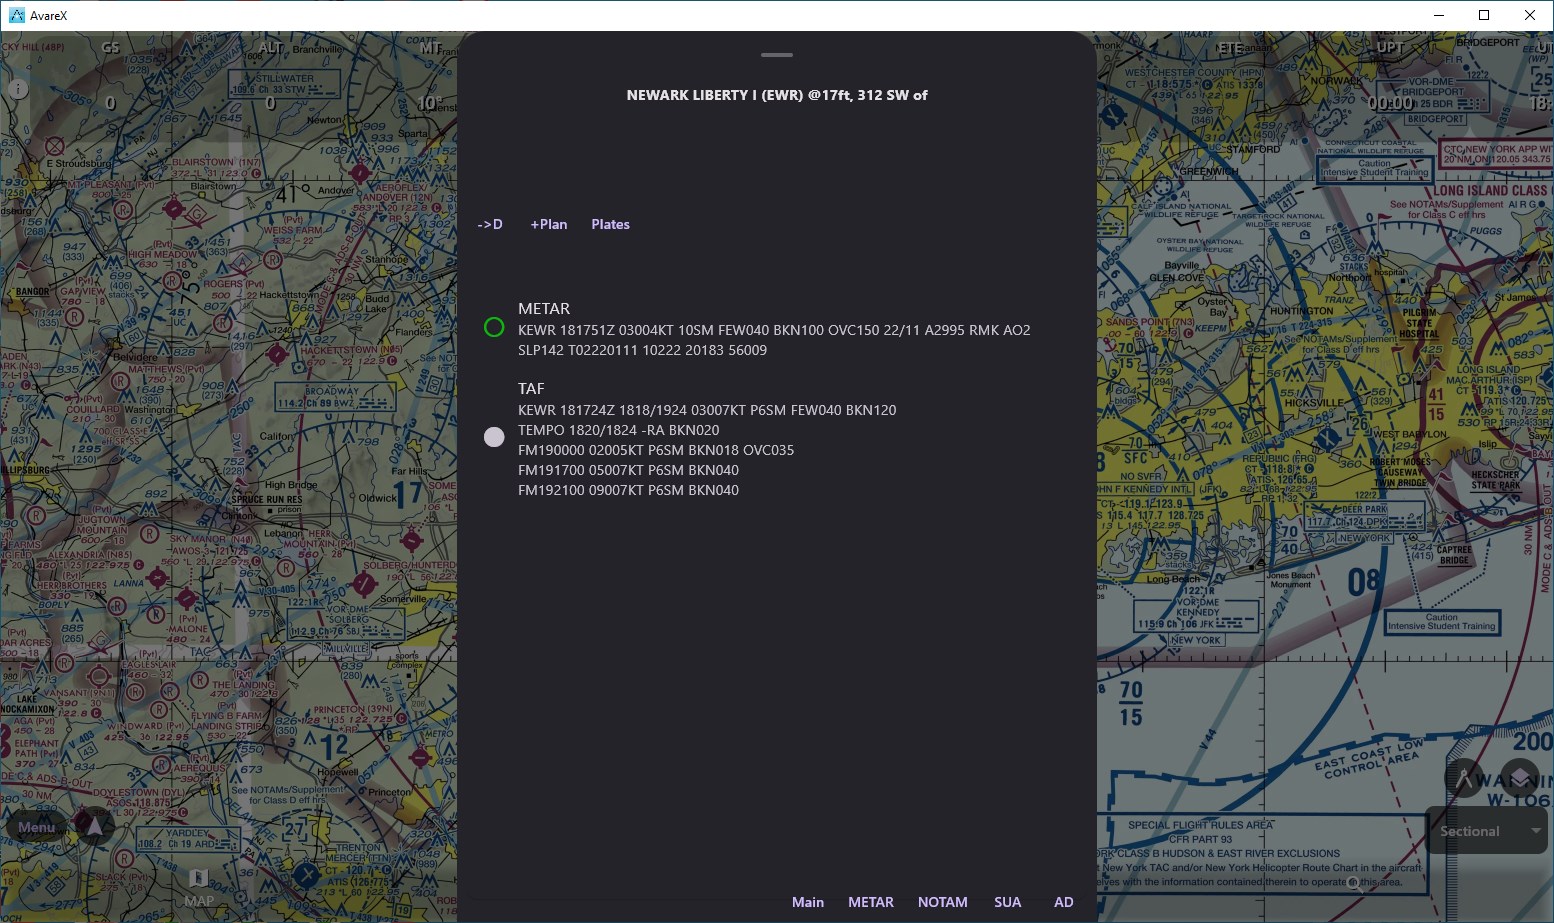
Task: Open Plates for Newark Liberty
Action: (x=610, y=224)
